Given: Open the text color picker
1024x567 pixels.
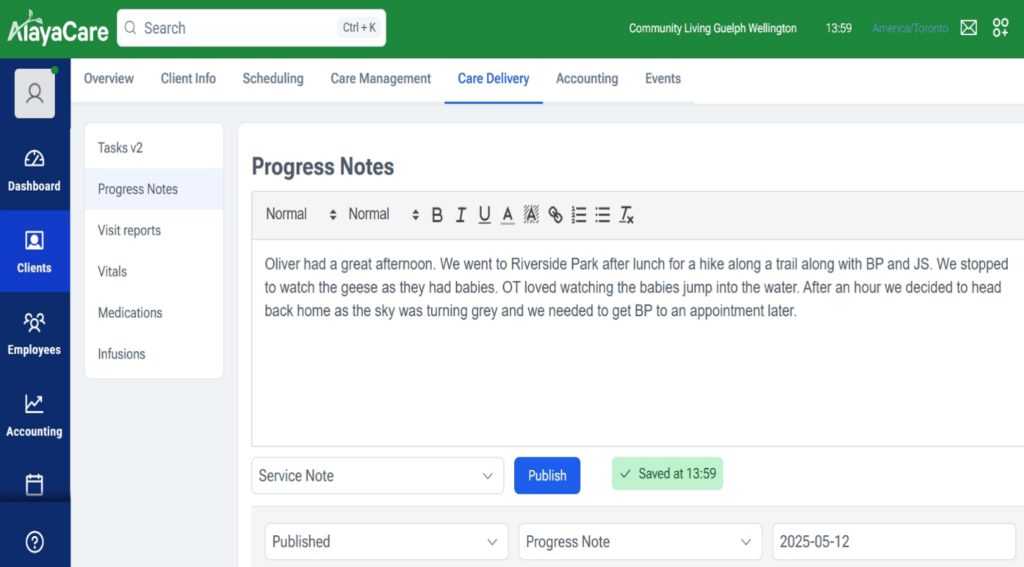Looking at the screenshot, I should 507,215.
